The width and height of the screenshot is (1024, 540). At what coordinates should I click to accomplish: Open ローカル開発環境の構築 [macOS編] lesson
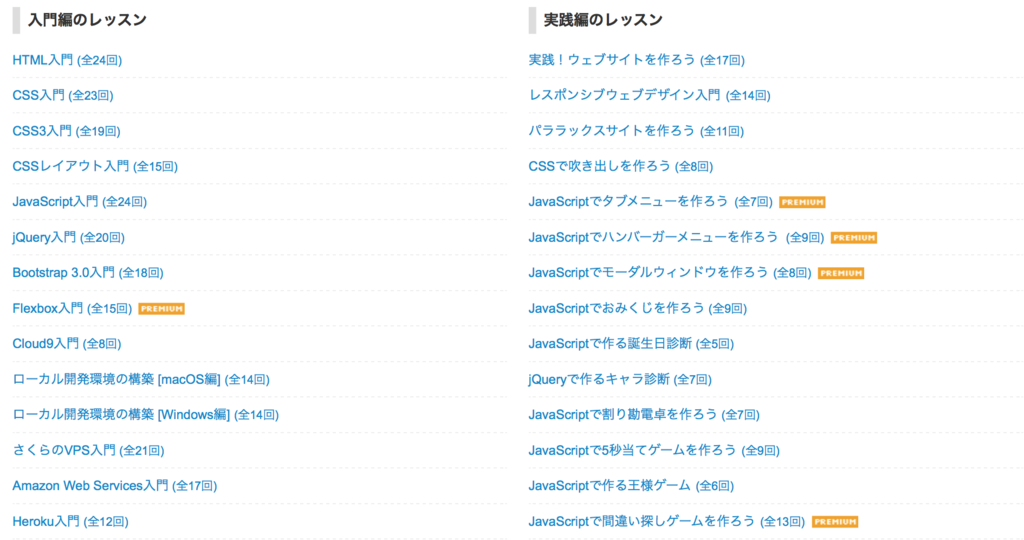point(141,379)
